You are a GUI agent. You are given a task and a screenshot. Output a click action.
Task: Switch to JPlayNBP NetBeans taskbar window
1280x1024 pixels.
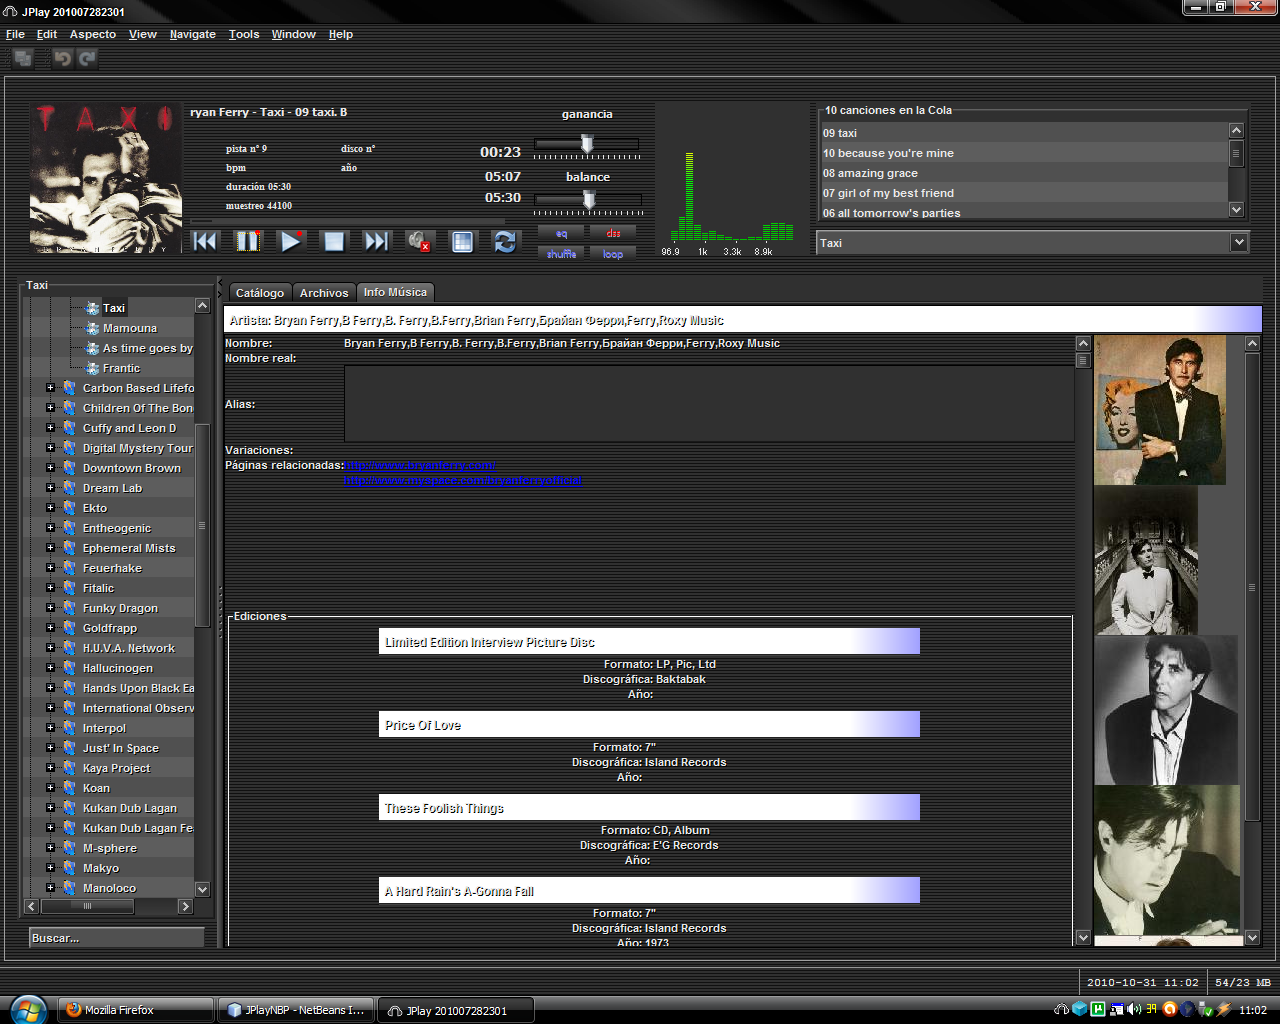pos(296,1010)
